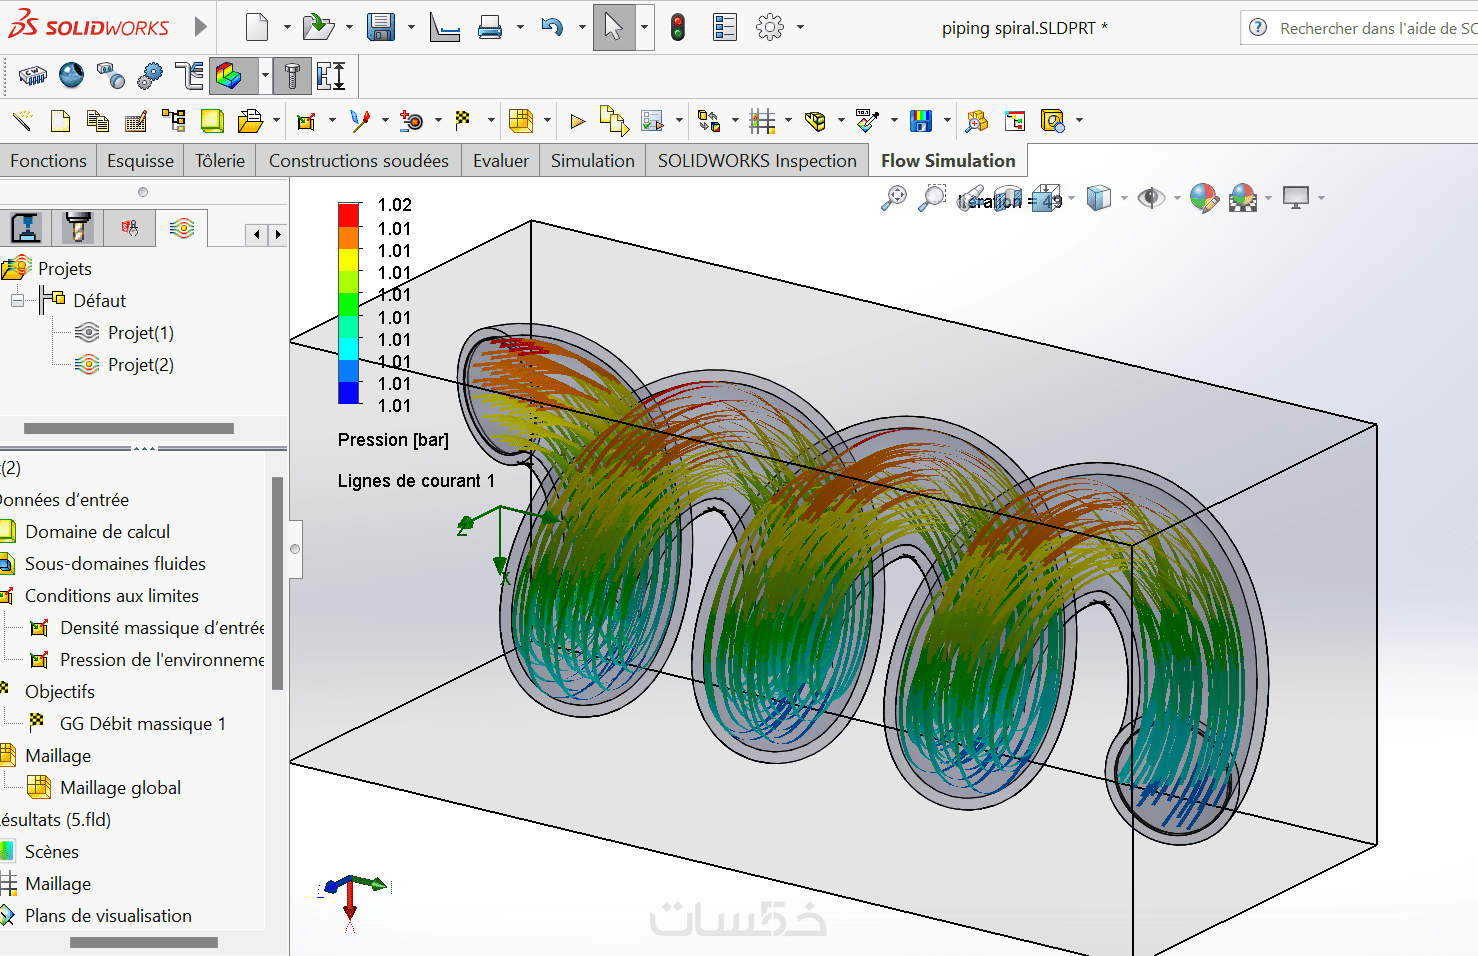Activate the Select arrow cursor tool
This screenshot has width=1478, height=956.
[x=614, y=27]
